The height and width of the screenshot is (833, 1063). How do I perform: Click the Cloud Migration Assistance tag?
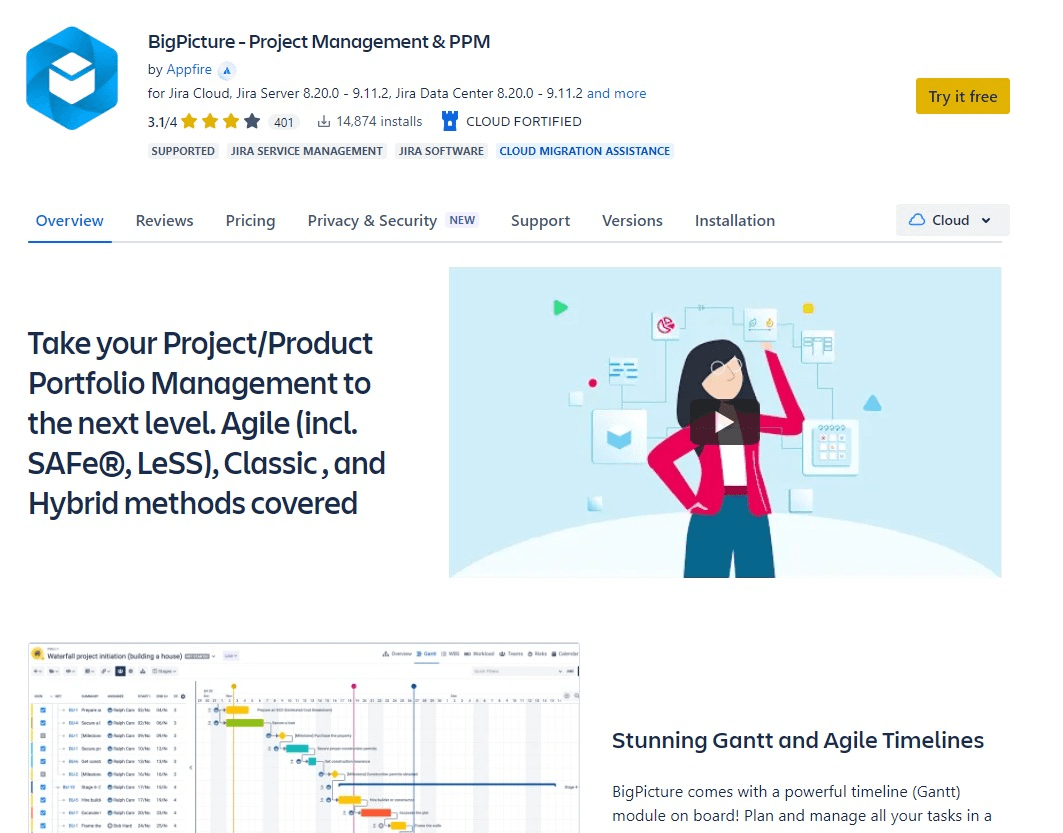584,151
